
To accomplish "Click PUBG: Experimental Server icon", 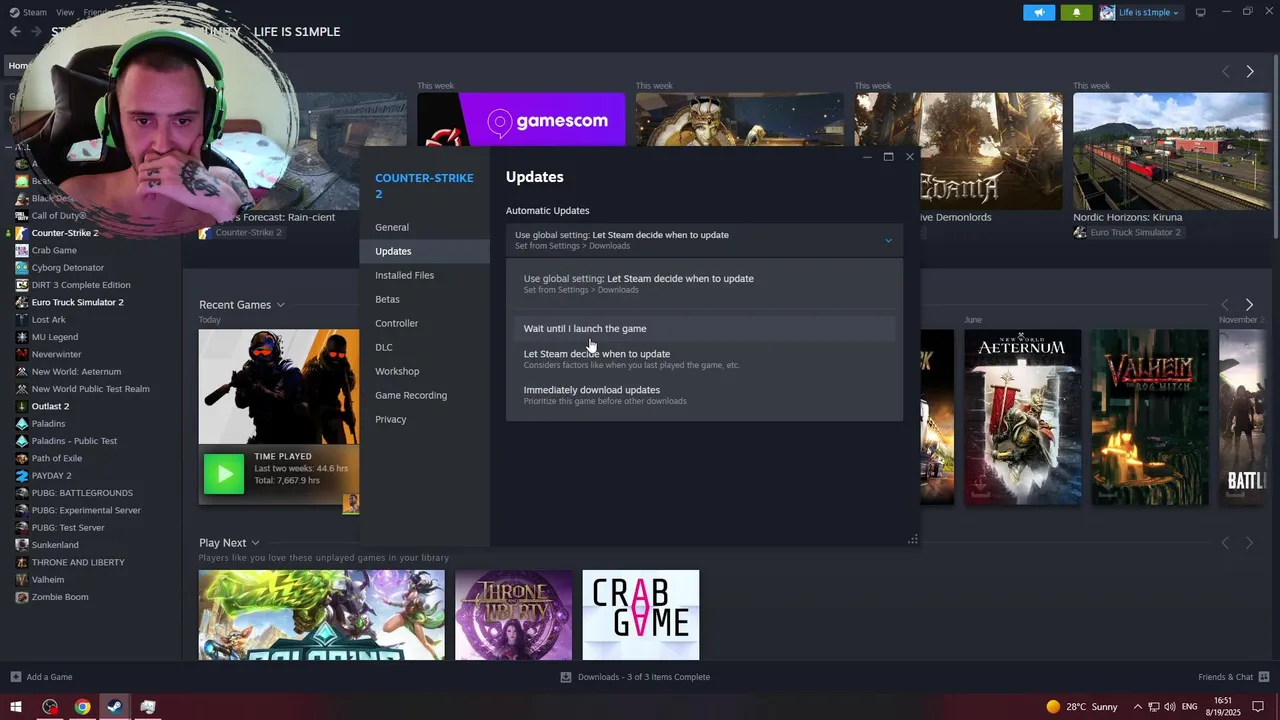I will pos(22,510).
